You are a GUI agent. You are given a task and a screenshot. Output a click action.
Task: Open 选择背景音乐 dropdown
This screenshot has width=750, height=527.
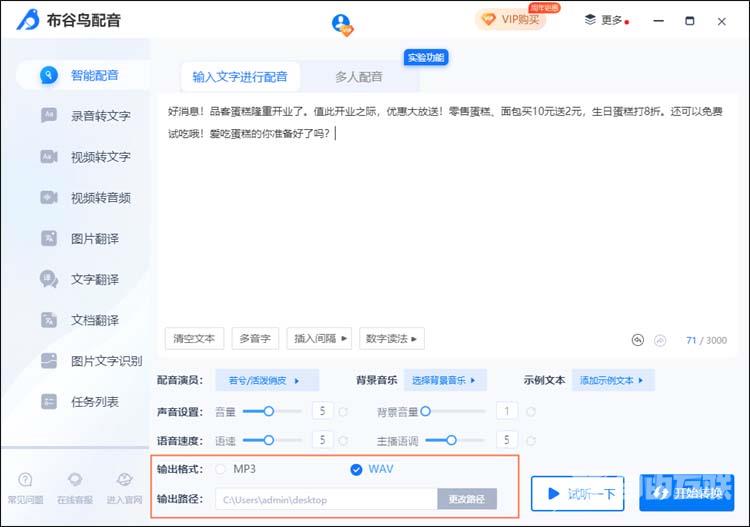[x=445, y=380]
